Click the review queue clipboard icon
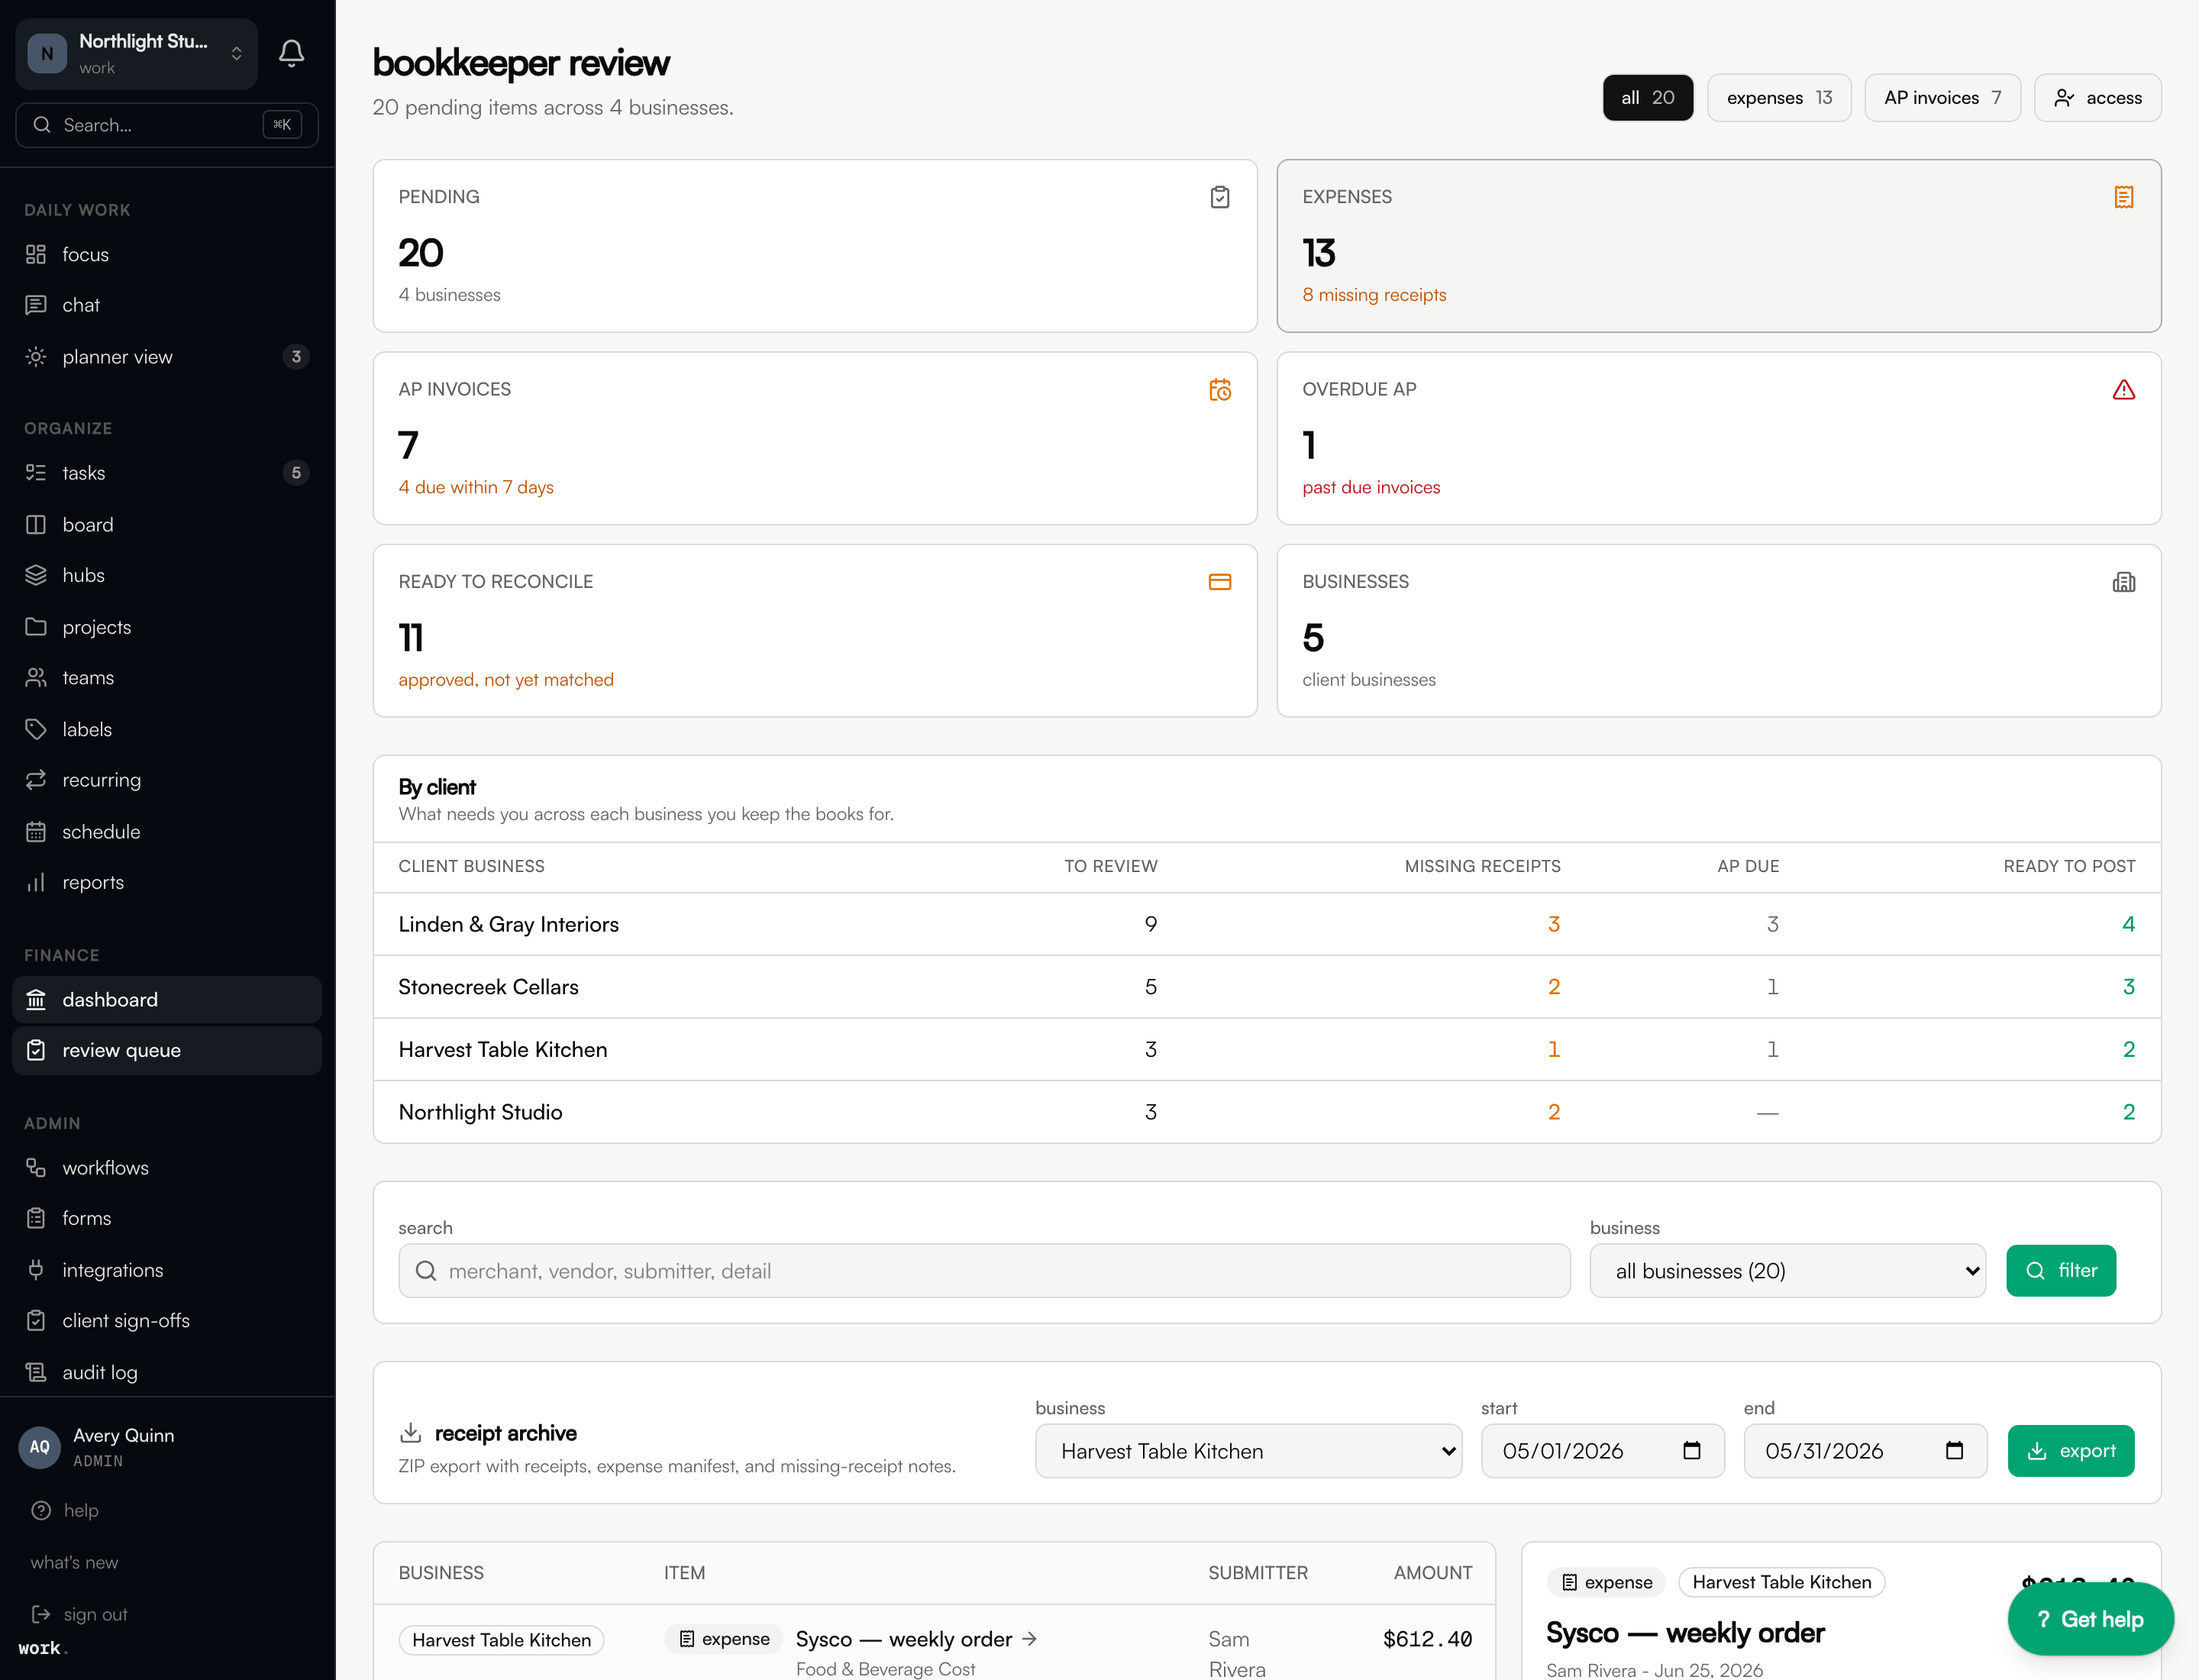The image size is (2199, 1680). tap(36, 1050)
